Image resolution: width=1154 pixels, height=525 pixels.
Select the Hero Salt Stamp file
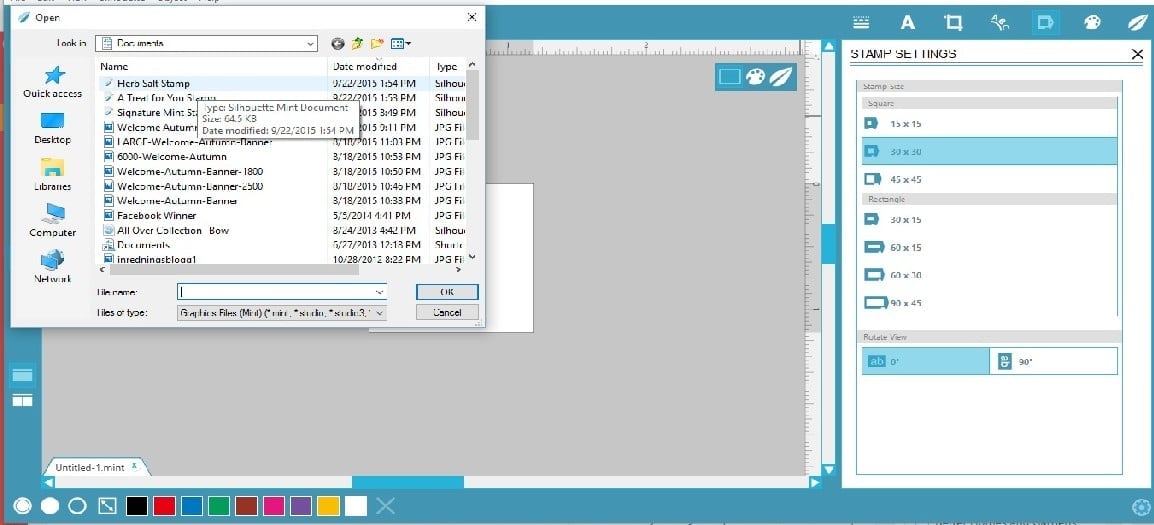(x=153, y=83)
